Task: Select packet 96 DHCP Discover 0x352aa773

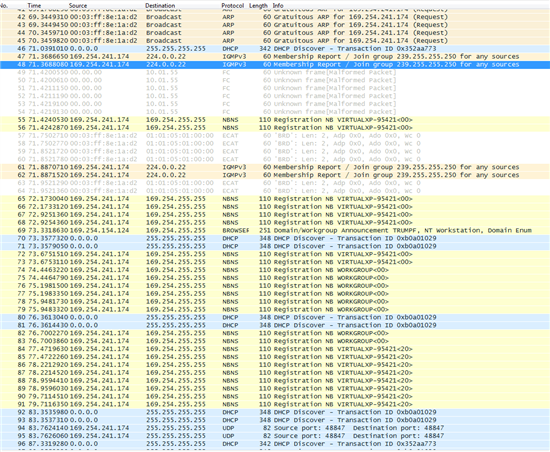Action: (275, 444)
